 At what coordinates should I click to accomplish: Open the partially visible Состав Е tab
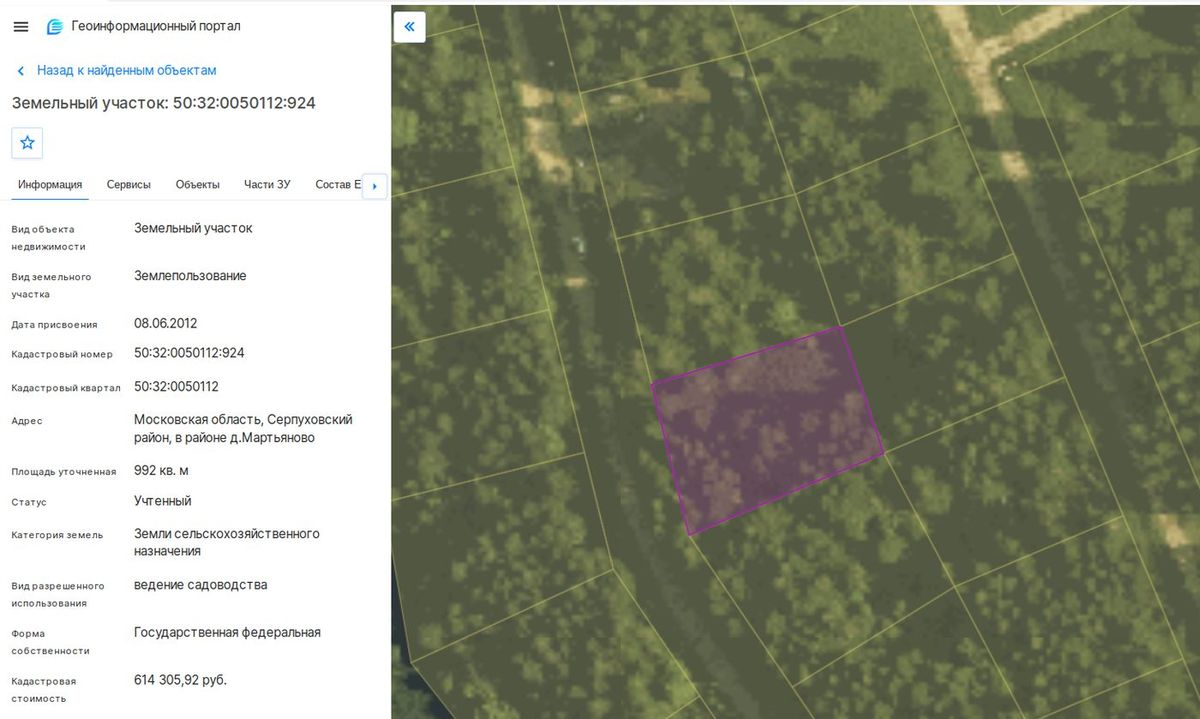(x=338, y=185)
